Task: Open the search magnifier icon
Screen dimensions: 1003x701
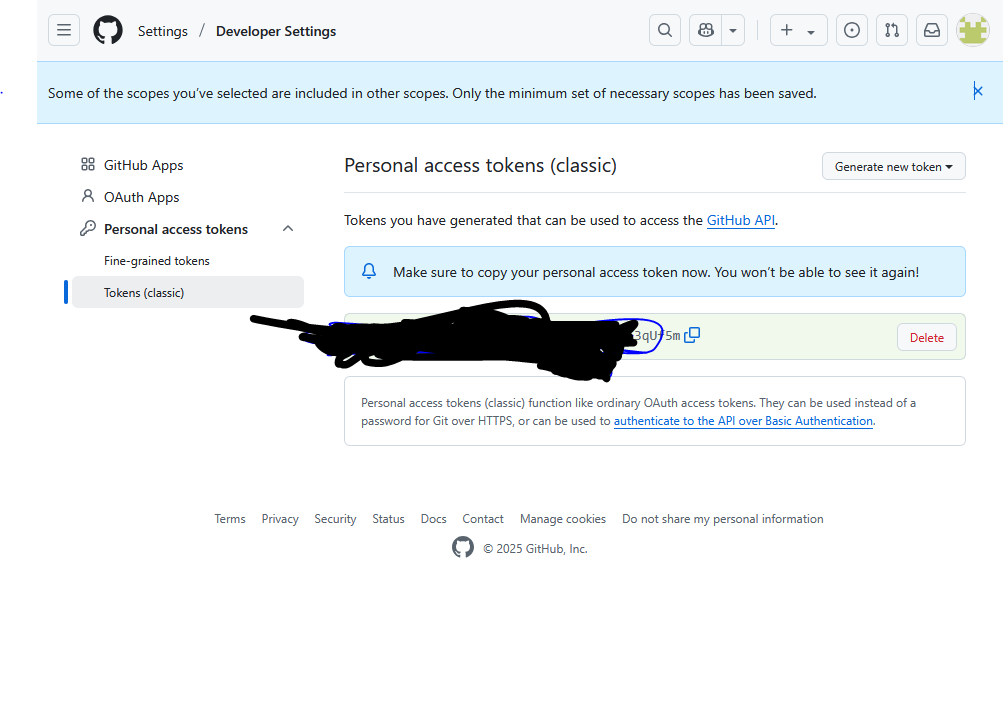Action: (x=665, y=31)
